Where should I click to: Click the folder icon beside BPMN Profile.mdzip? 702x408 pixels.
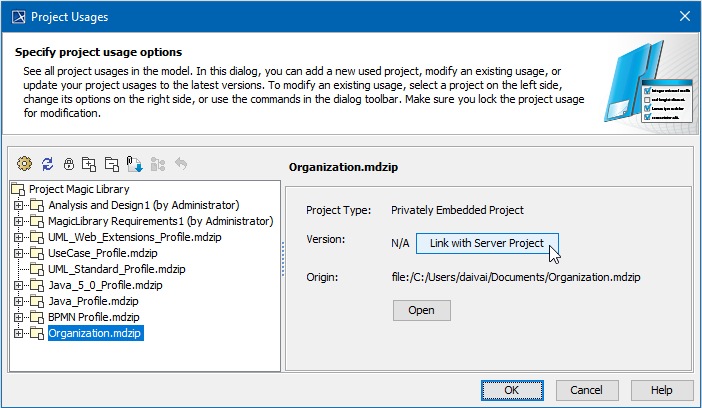tap(37, 317)
